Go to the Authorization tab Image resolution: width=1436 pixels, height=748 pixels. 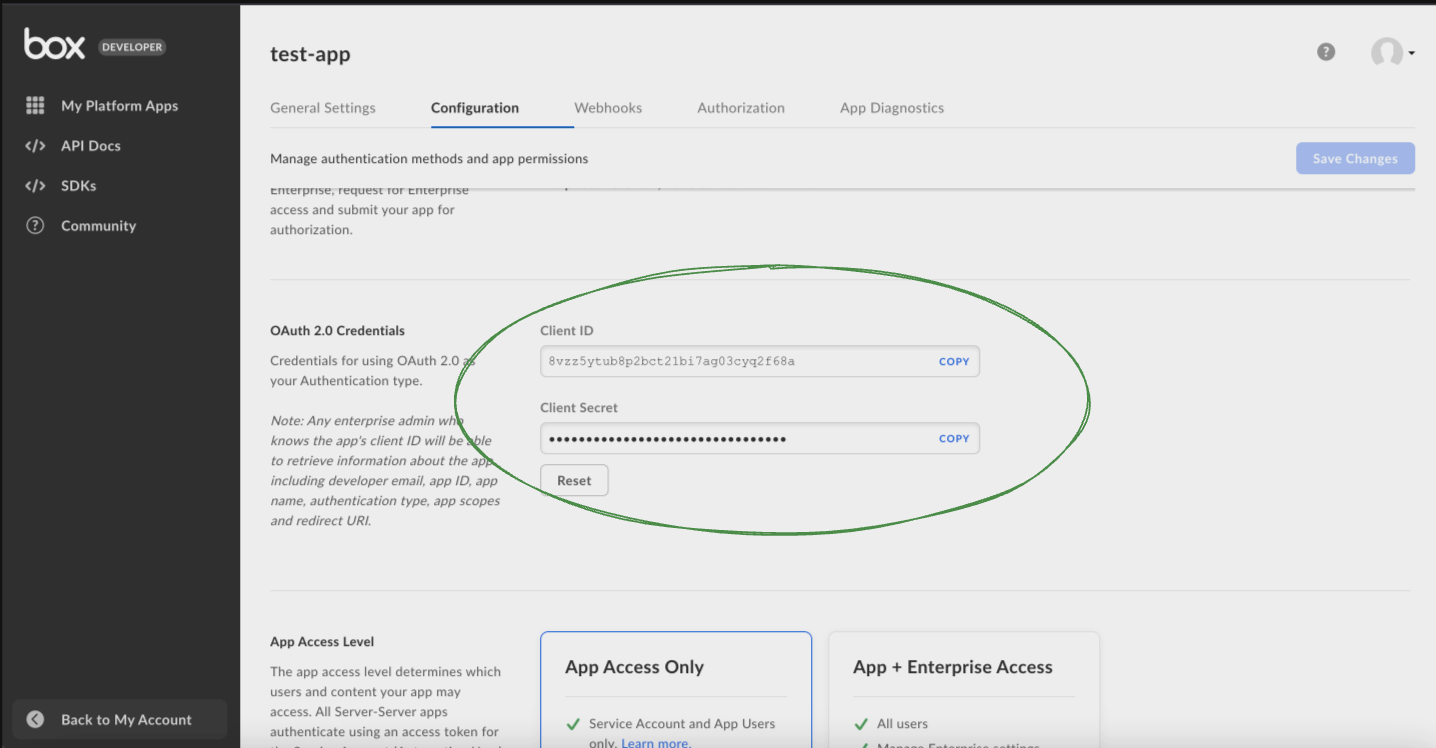point(741,108)
